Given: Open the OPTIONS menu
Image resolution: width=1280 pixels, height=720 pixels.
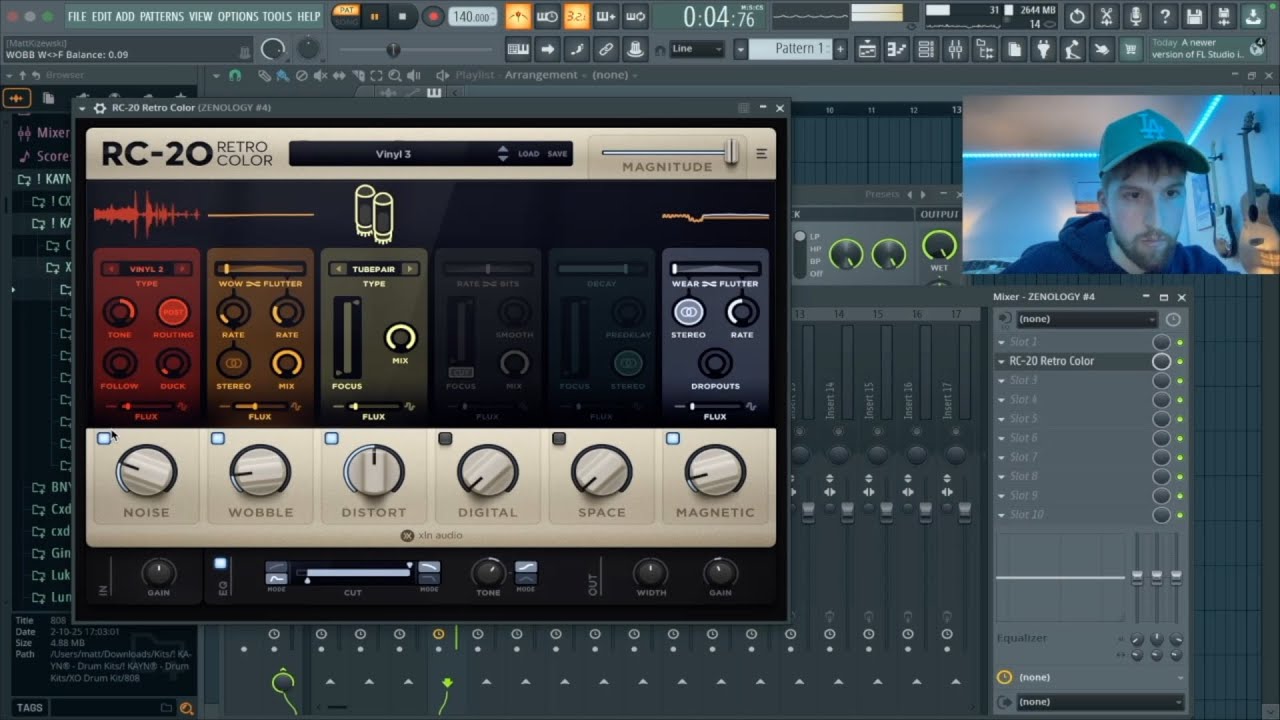Looking at the screenshot, I should [237, 16].
